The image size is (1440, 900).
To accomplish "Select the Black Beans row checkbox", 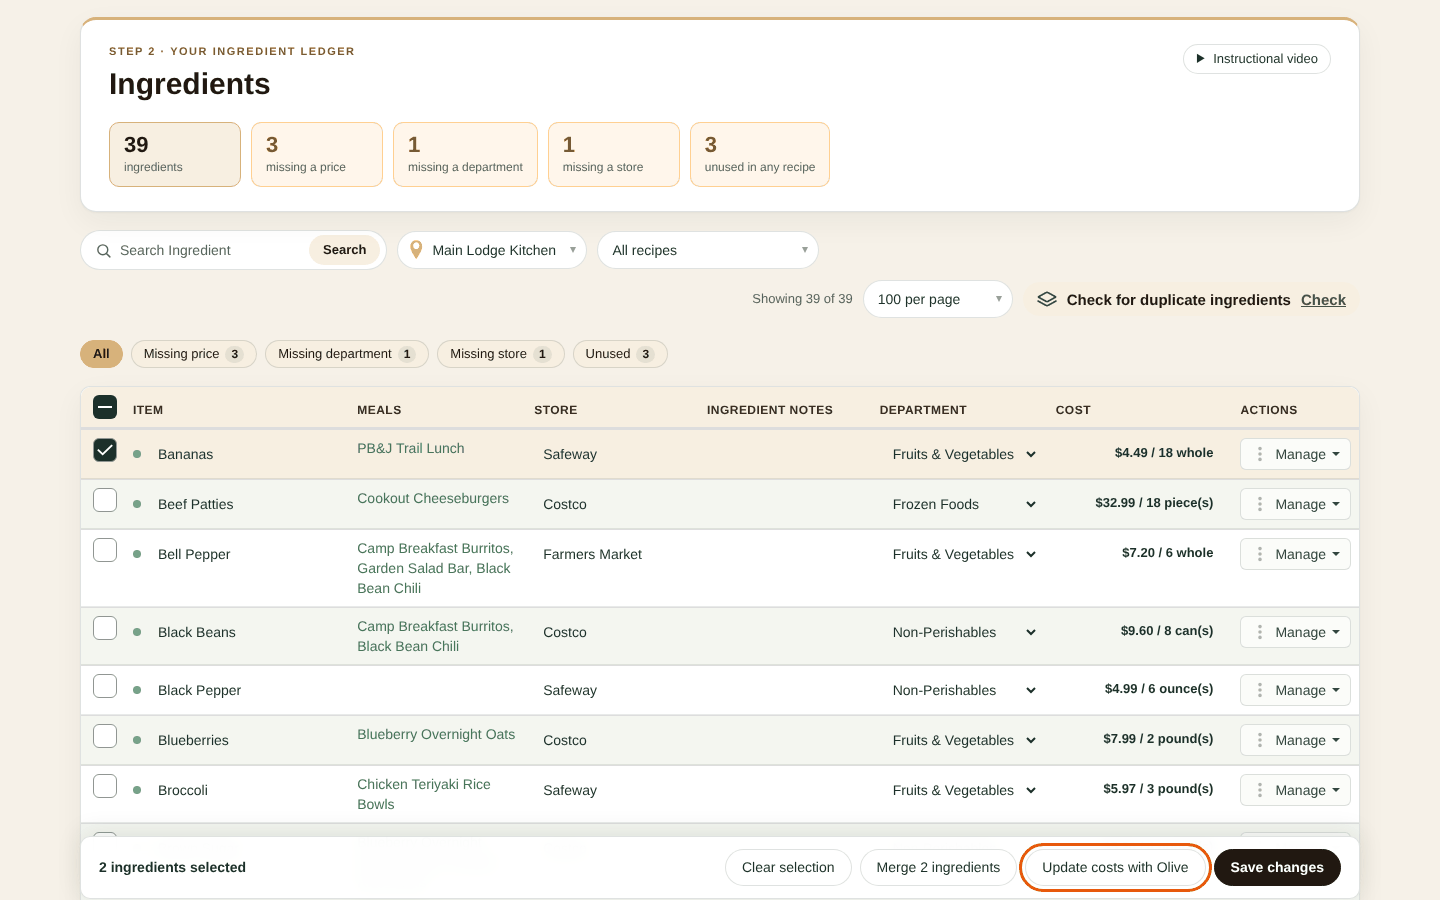I will (105, 628).
